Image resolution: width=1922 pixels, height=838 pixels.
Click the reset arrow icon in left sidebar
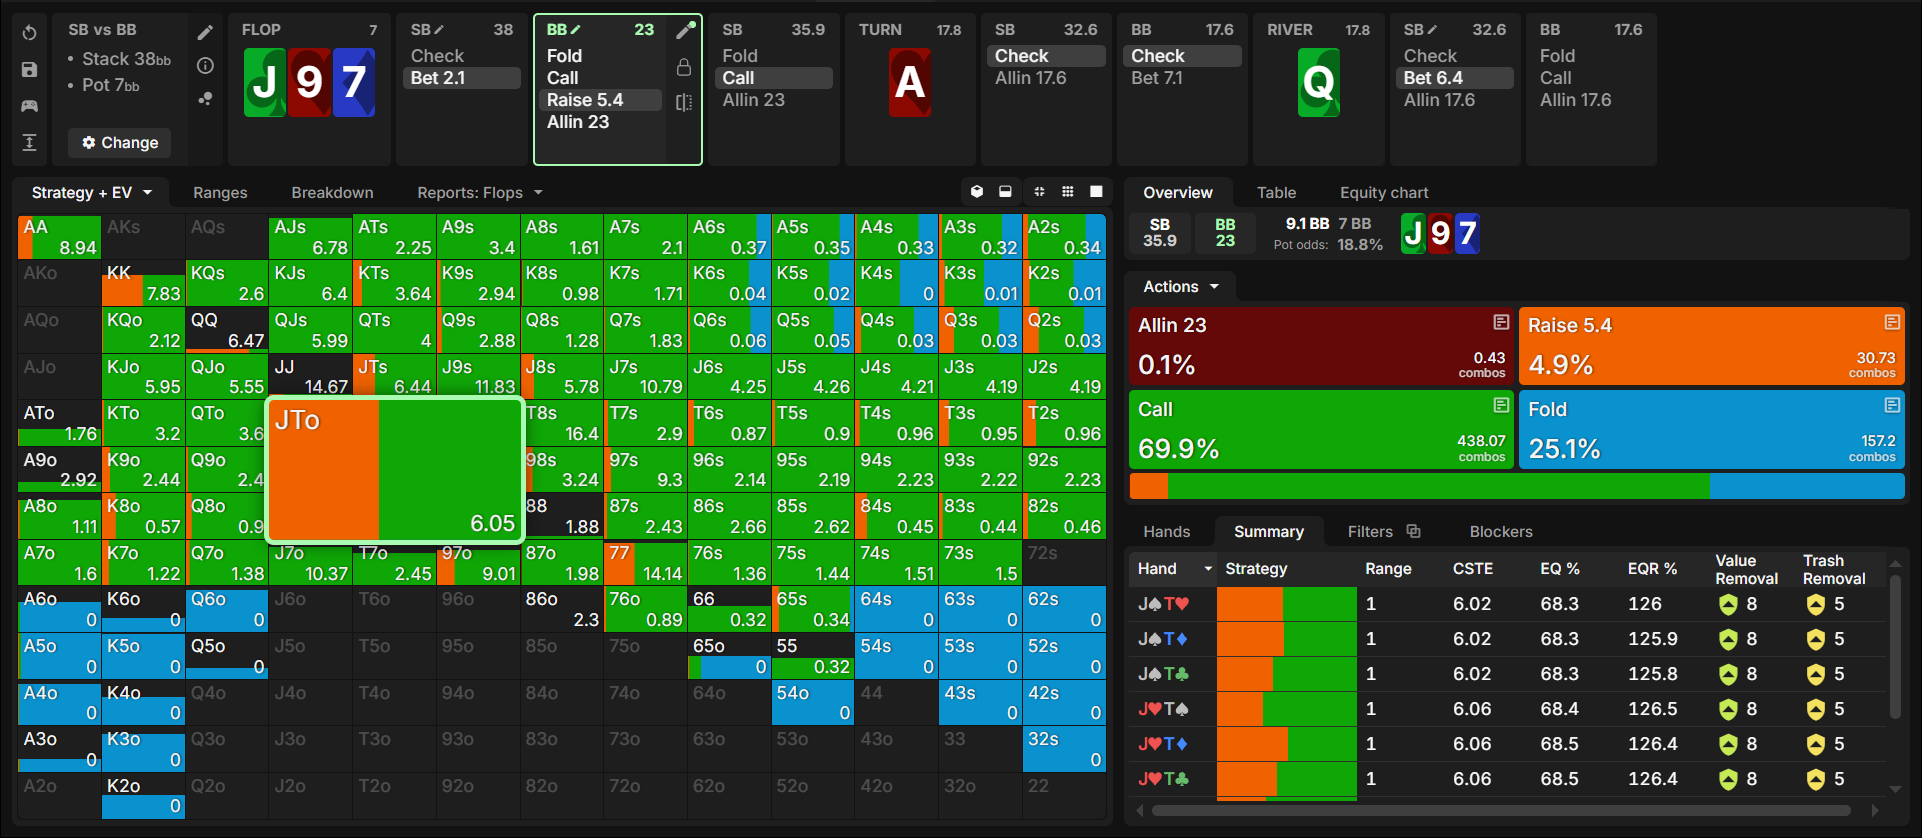click(x=30, y=33)
